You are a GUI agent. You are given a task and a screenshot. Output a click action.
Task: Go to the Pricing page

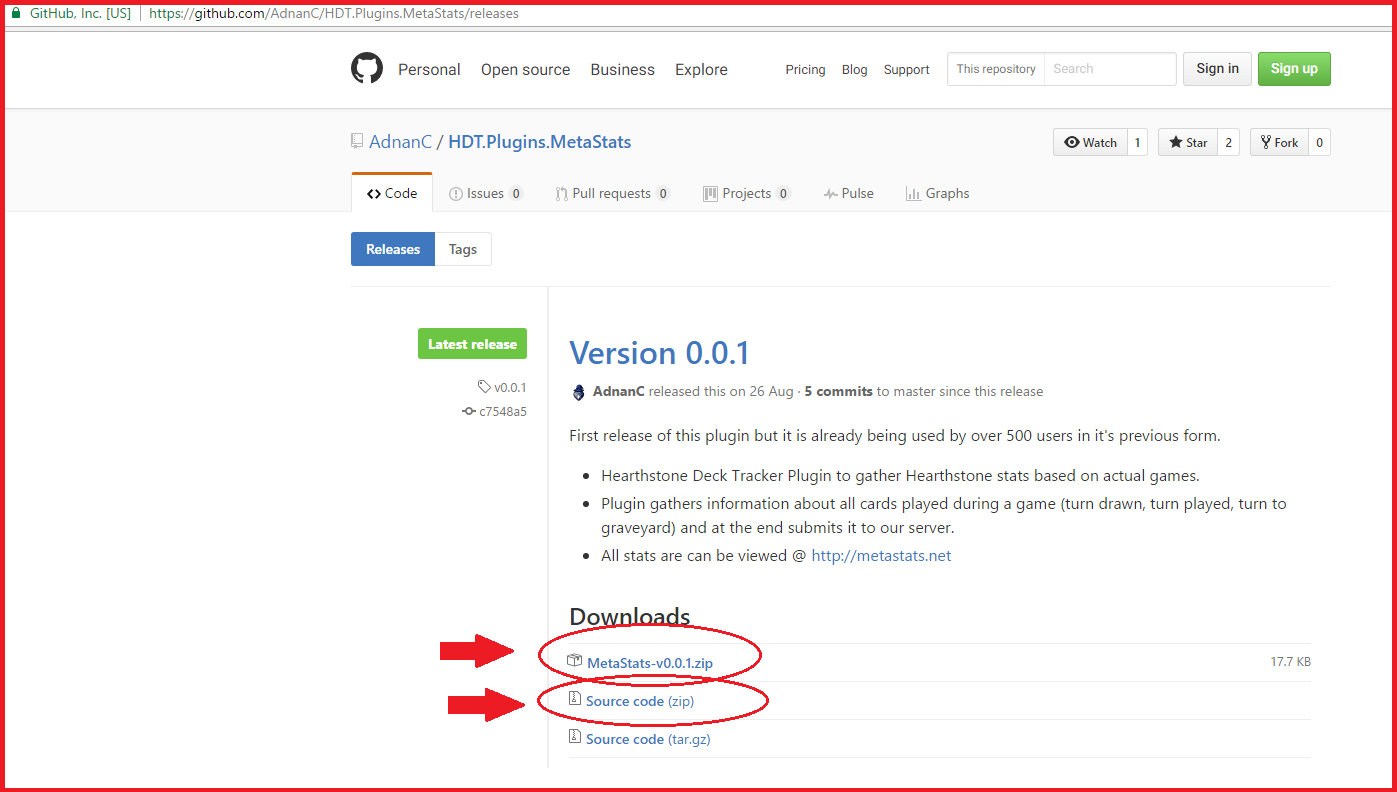[x=805, y=70]
